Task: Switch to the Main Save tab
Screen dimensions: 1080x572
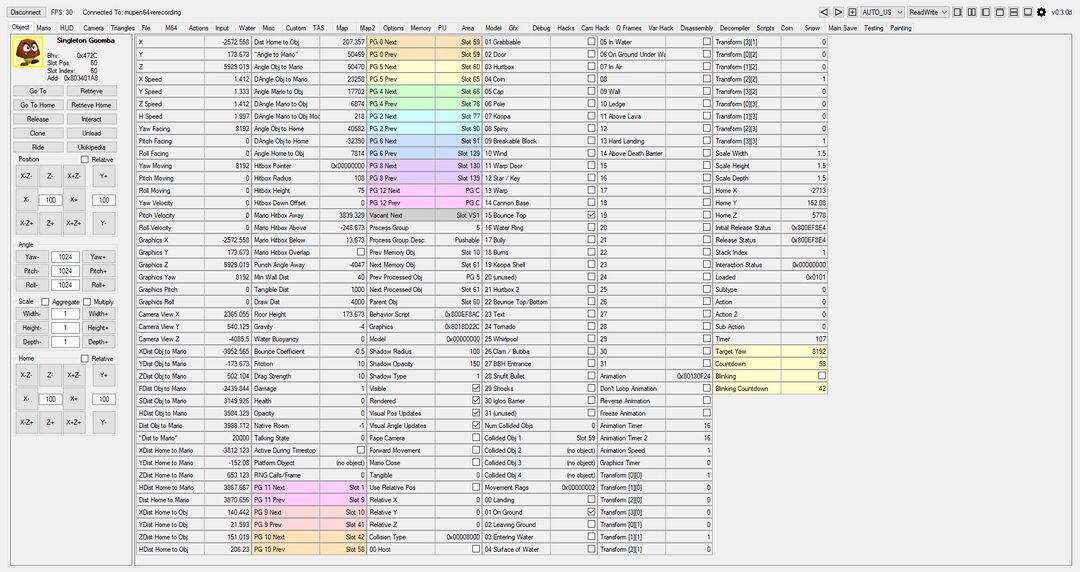Action: pos(842,28)
